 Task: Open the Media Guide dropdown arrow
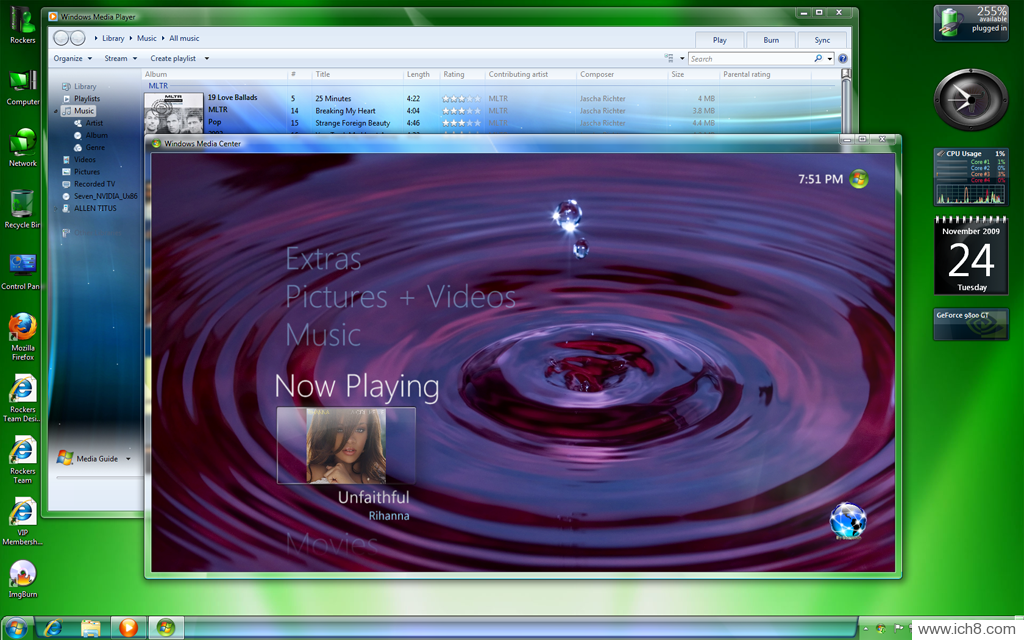point(128,459)
